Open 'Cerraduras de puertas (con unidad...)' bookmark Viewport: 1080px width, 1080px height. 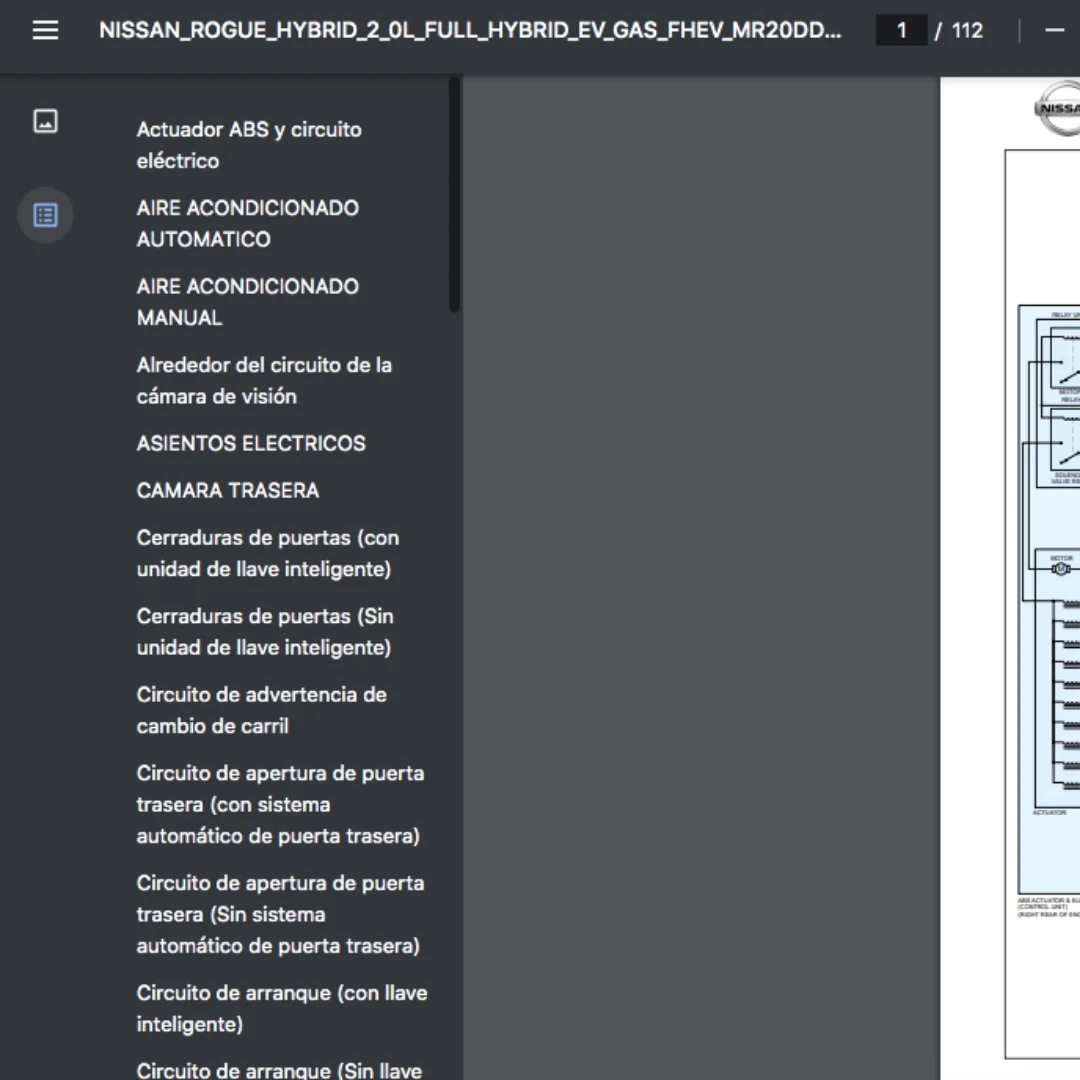[267, 553]
